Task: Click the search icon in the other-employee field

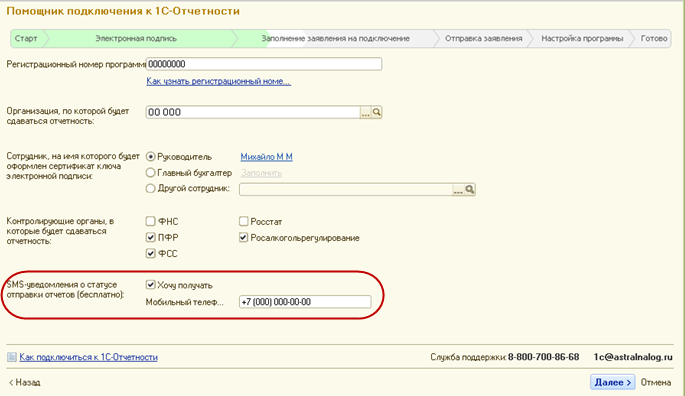Action: coord(470,189)
